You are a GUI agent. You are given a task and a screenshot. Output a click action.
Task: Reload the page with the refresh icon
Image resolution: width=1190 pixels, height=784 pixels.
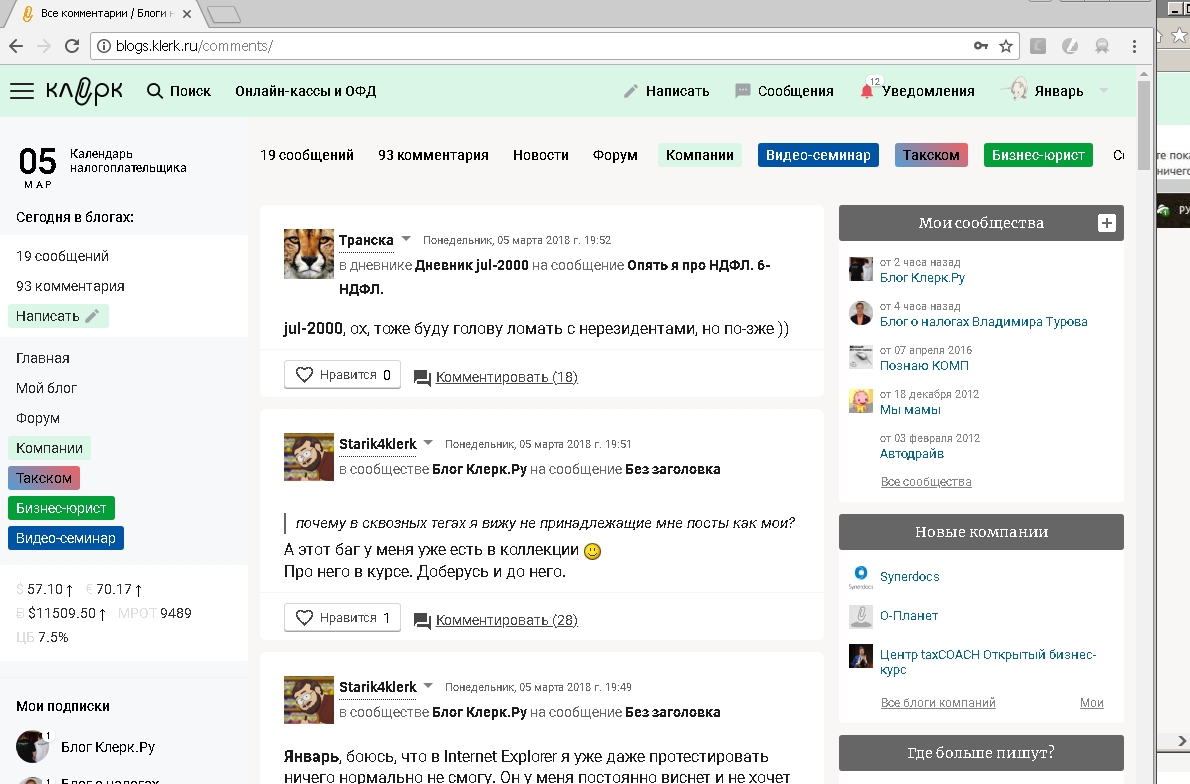click(72, 46)
